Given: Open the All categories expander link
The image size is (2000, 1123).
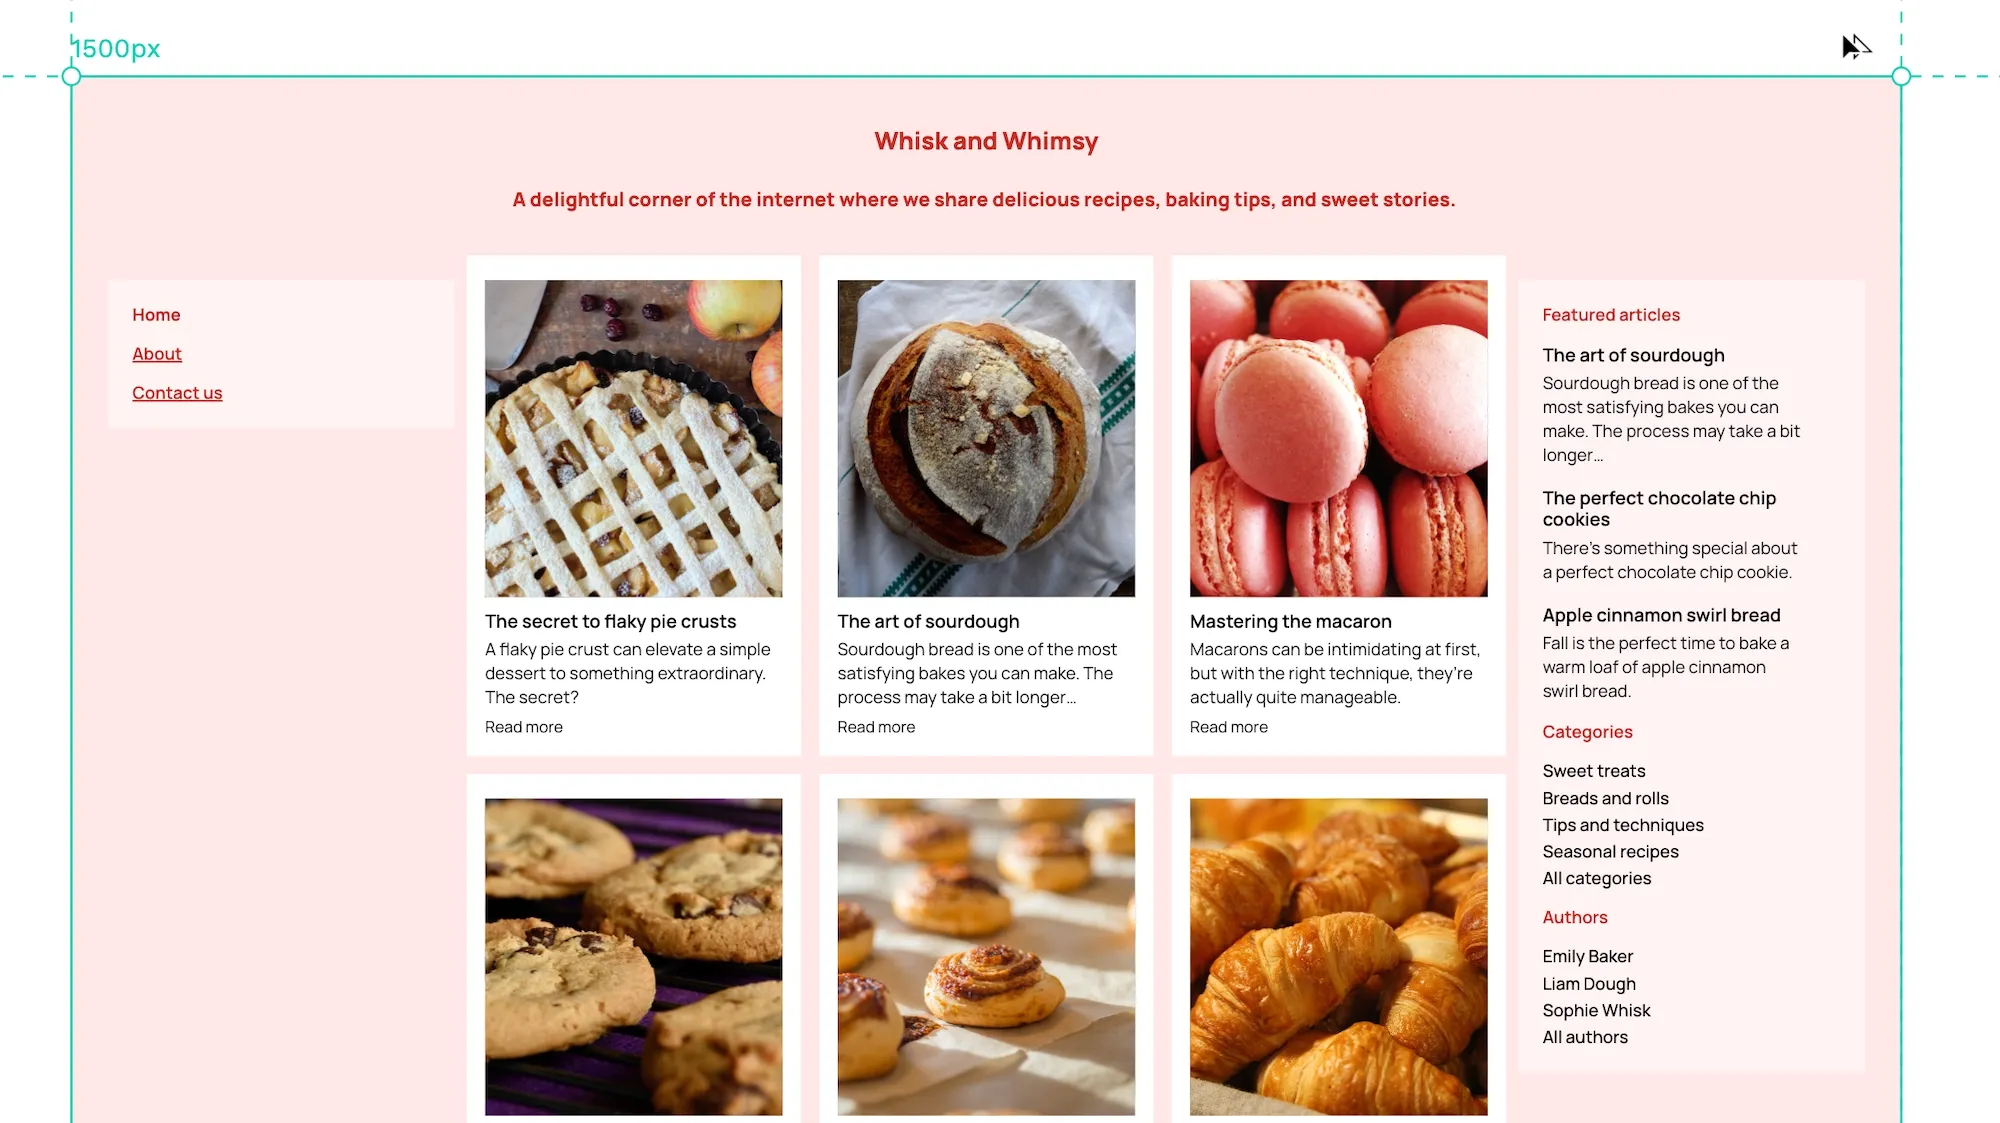Looking at the screenshot, I should (1598, 877).
